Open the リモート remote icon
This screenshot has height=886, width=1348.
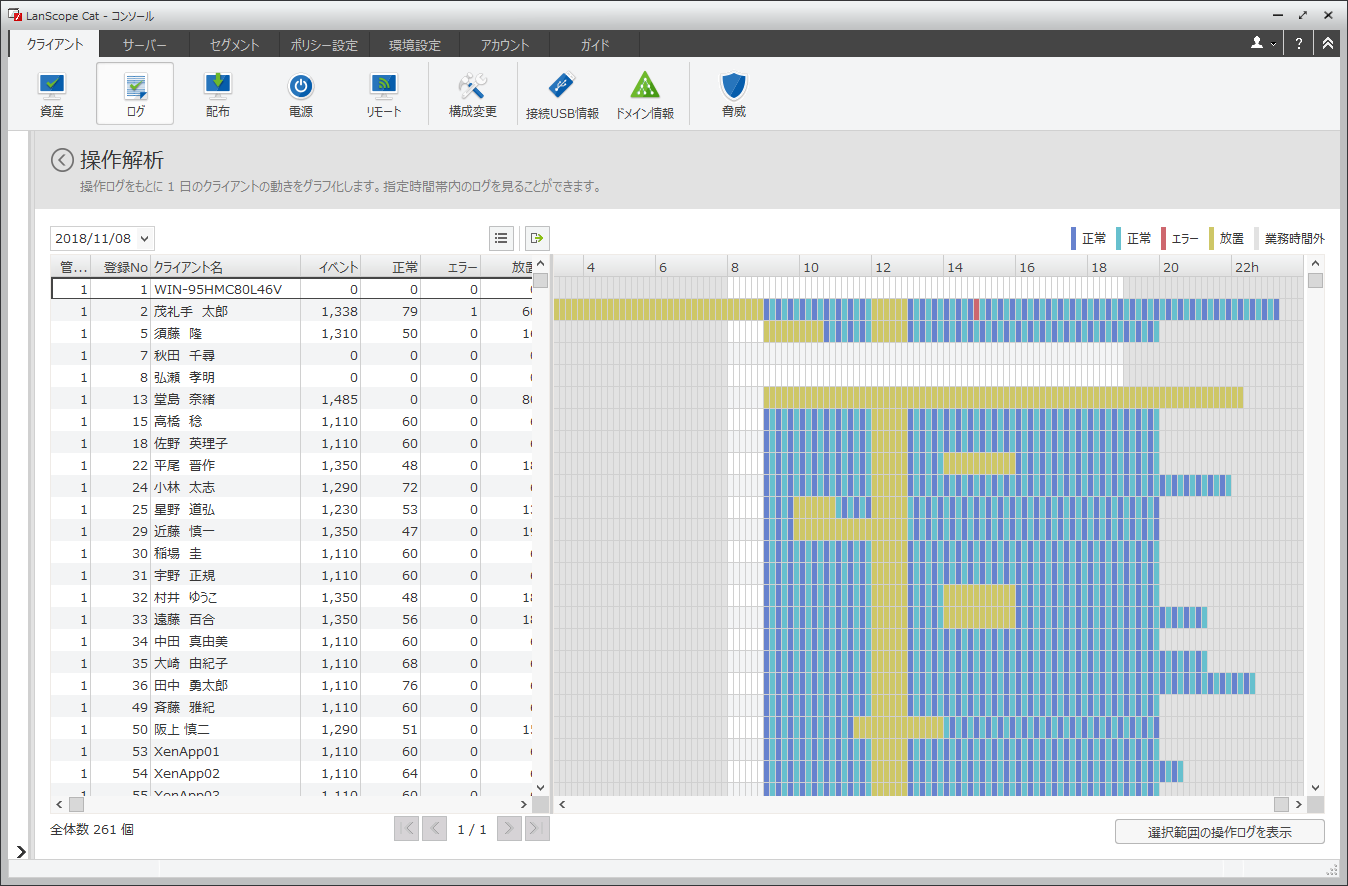(384, 95)
